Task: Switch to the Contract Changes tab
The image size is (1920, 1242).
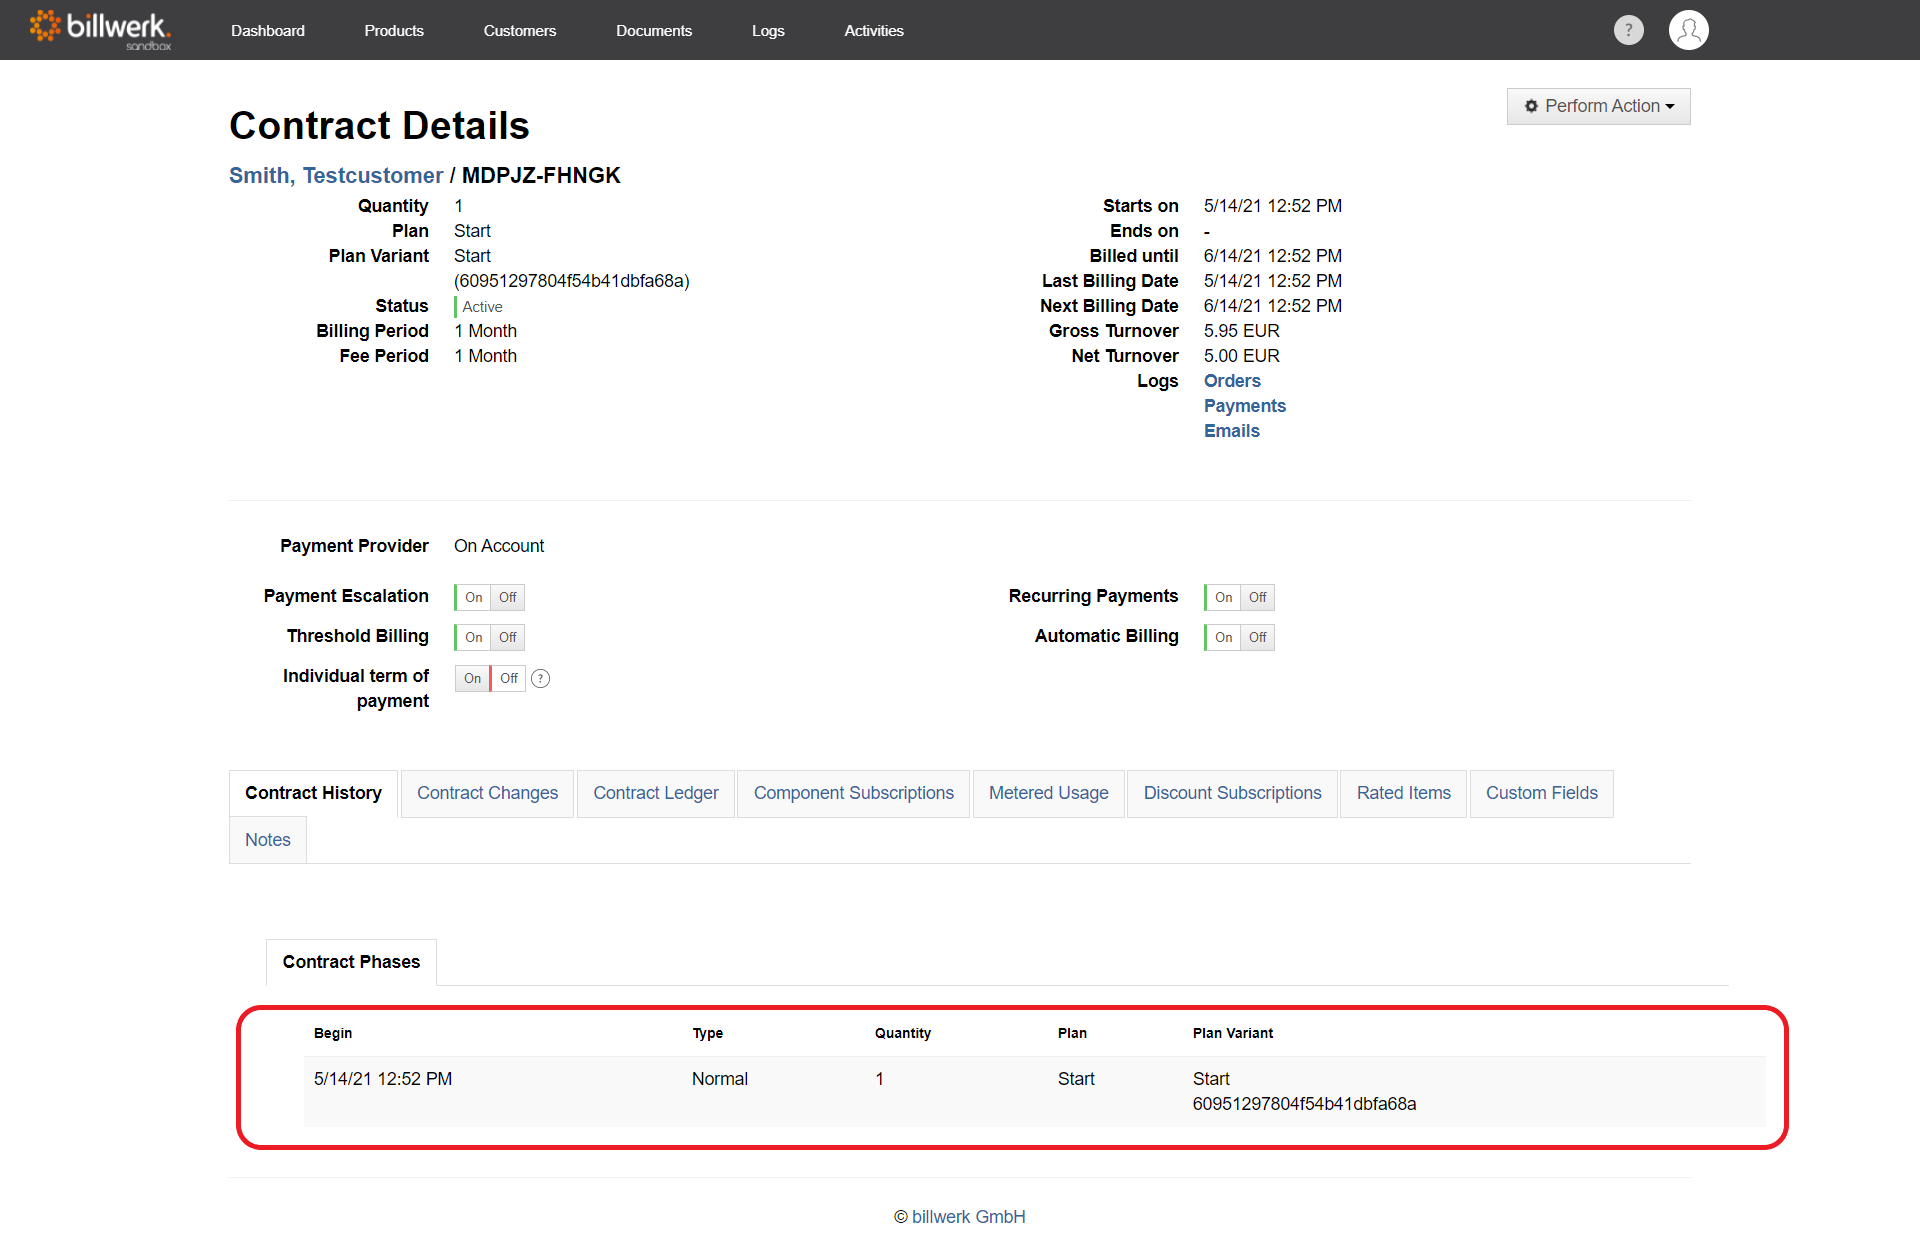Action: [x=487, y=793]
